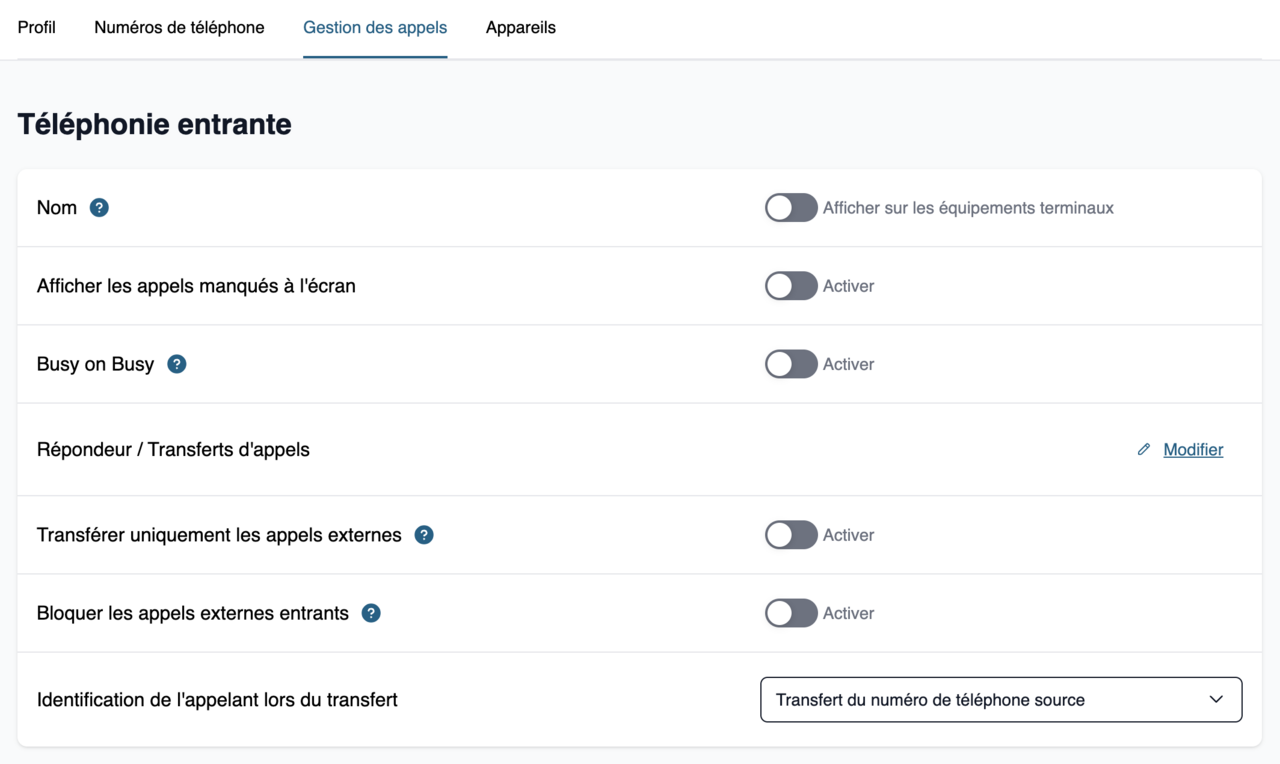The width and height of the screenshot is (1280, 764).
Task: Click Identification de l'appelant lors du transfert label
Action: pyautogui.click(x=217, y=700)
